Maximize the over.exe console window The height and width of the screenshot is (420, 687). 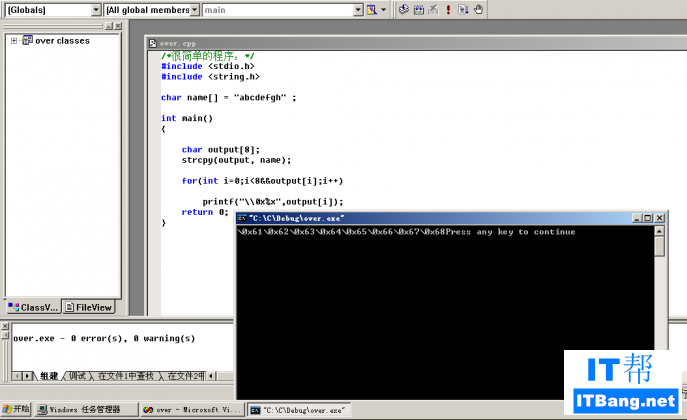pyautogui.click(x=648, y=218)
